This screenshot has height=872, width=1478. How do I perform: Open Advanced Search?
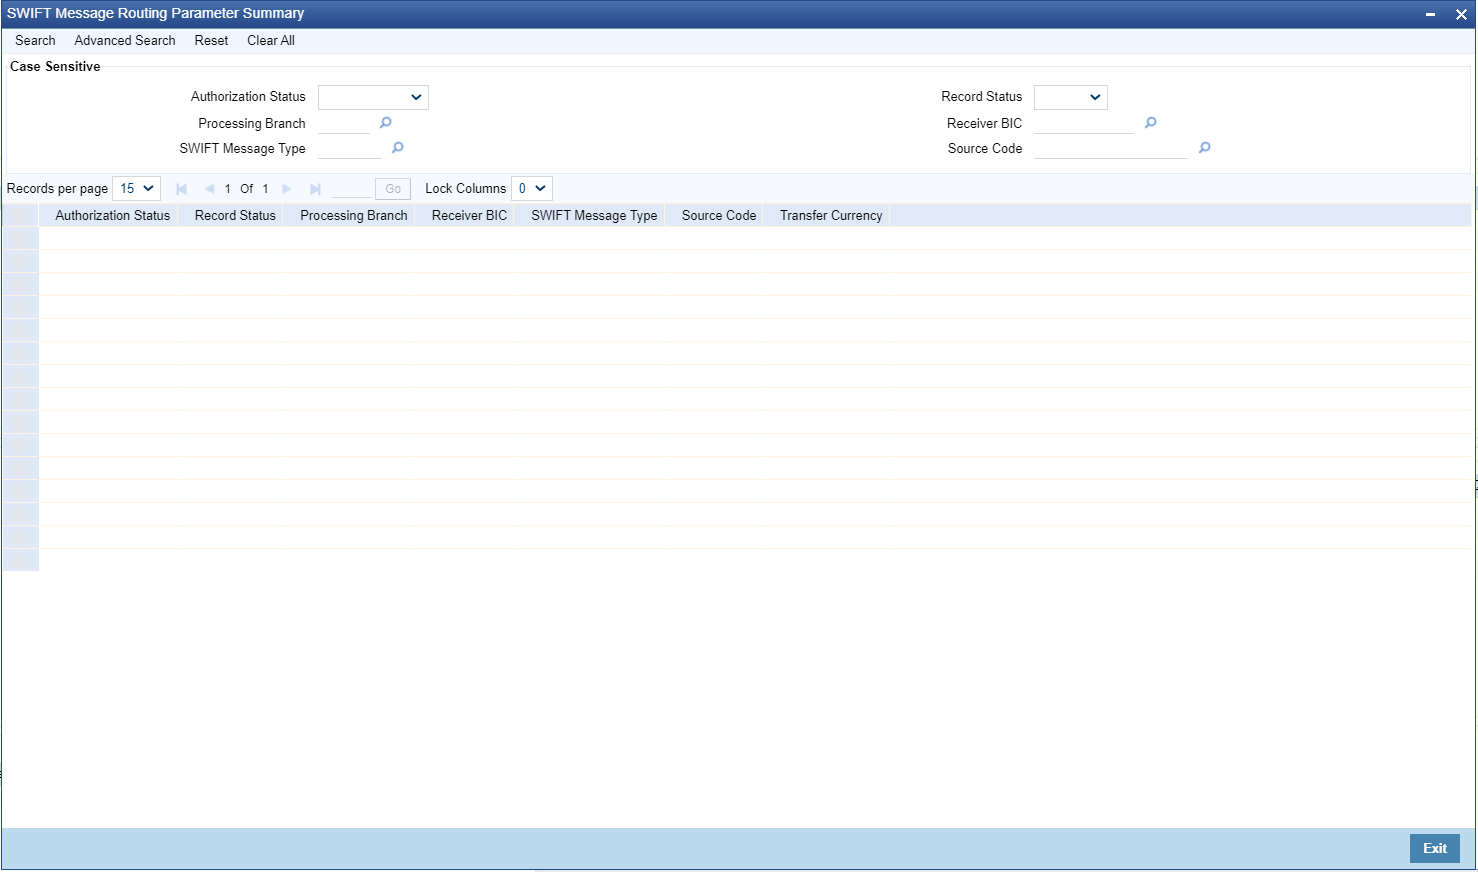pos(125,41)
